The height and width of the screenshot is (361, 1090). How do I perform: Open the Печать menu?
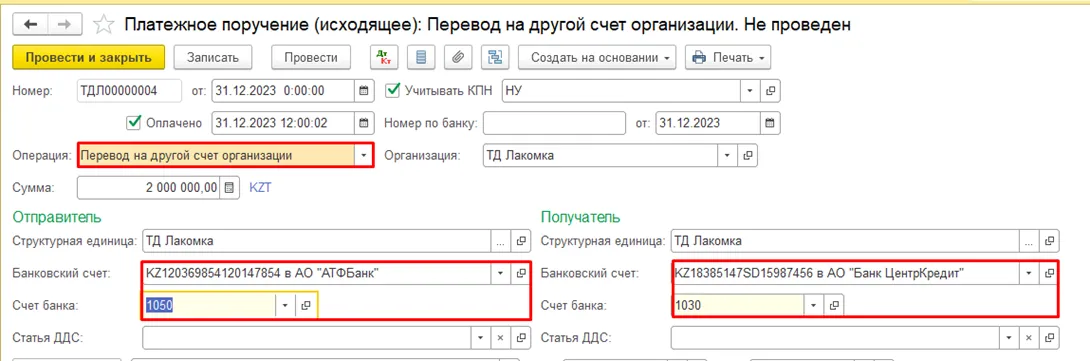(728, 58)
